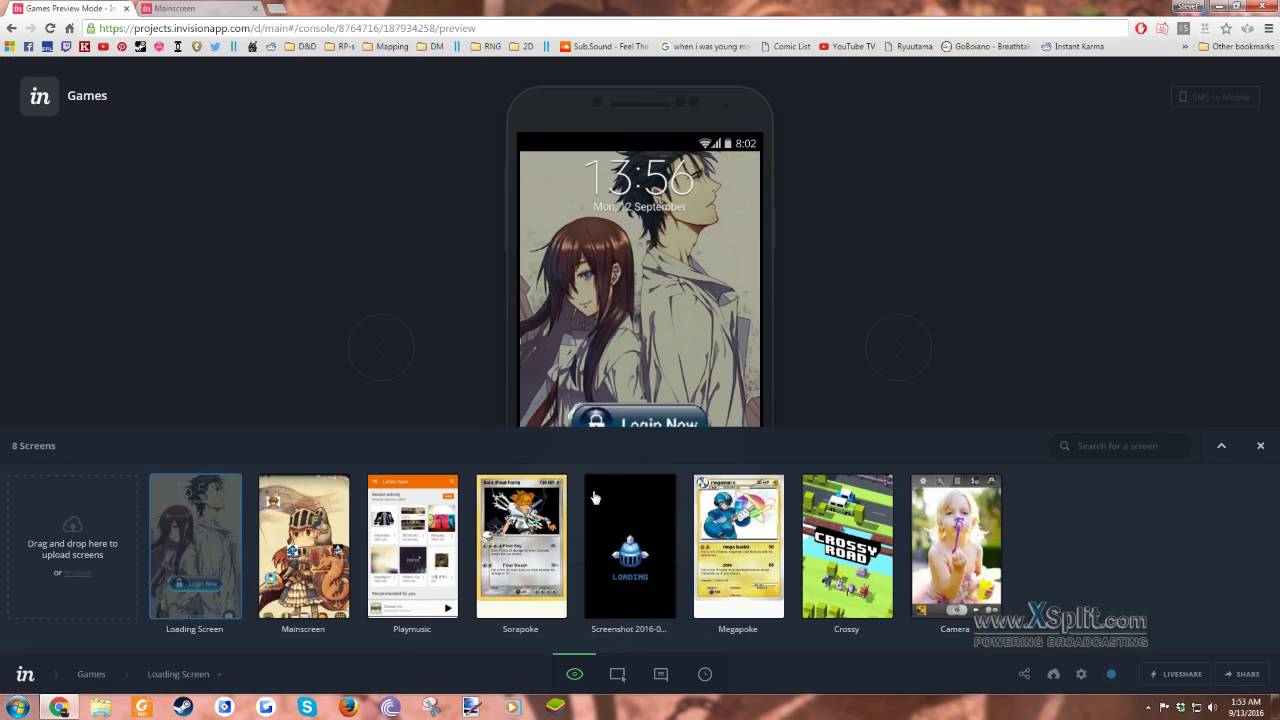Click the Apps grid bookmark icon
This screenshot has height=720, width=1280.
tap(10, 46)
